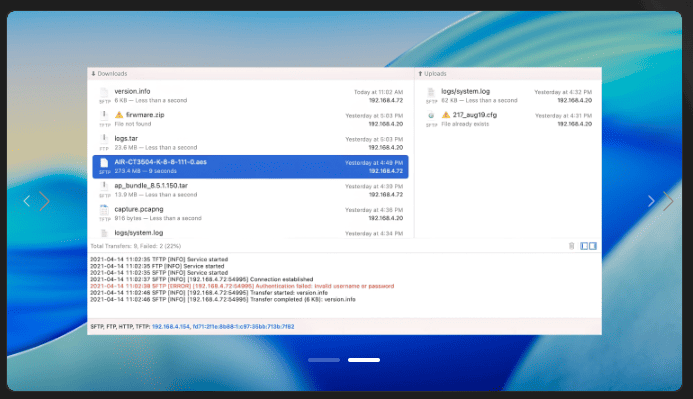Click the red 'Authentication failed' error log line

(x=242, y=286)
